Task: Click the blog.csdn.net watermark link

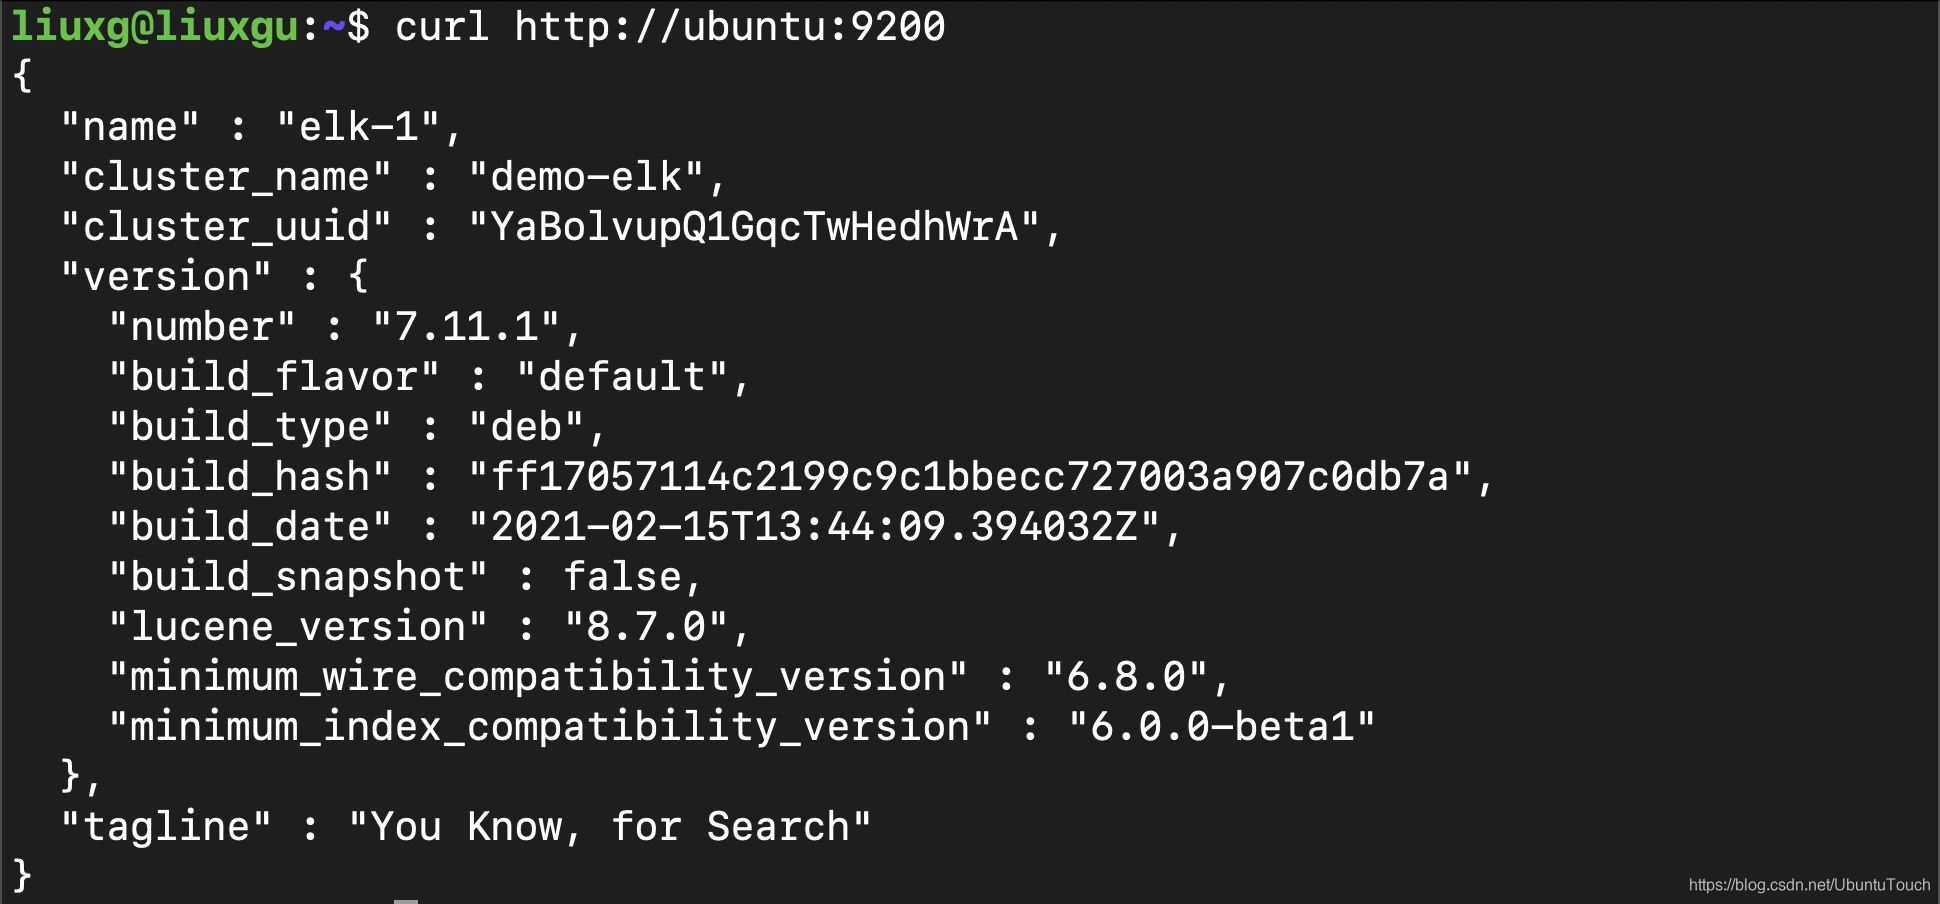Action: click(1808, 885)
